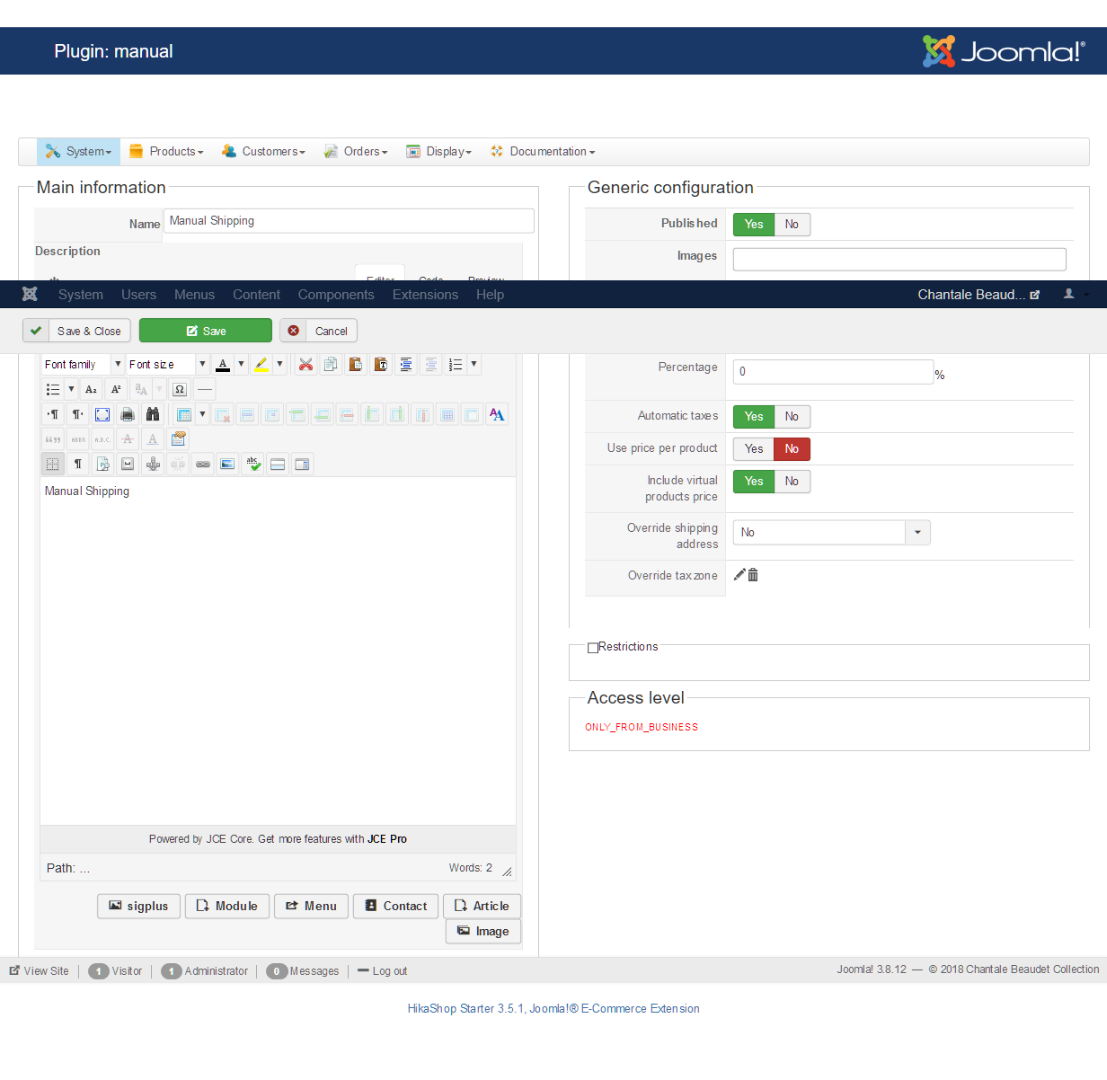1107x1080 pixels.
Task: Set Published to No
Action: pos(792,224)
